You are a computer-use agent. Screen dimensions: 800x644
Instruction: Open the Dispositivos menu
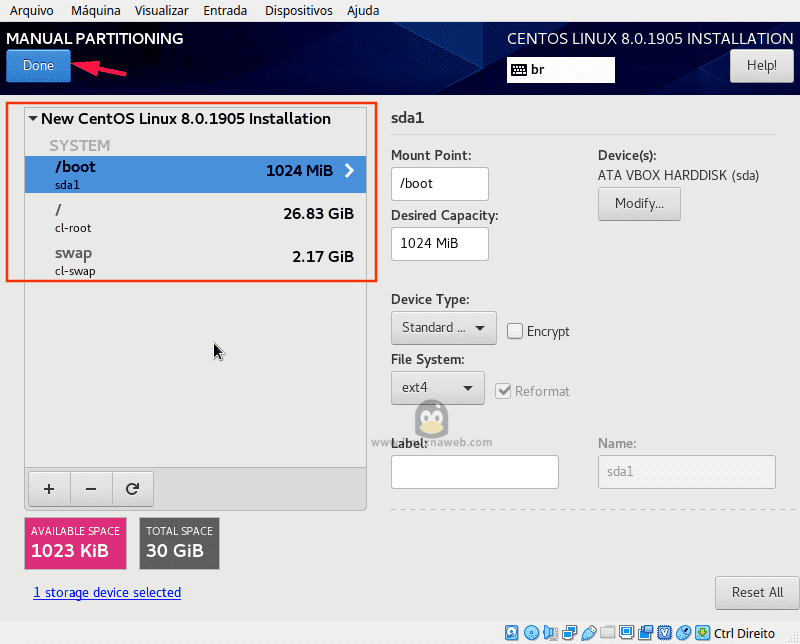pos(298,11)
